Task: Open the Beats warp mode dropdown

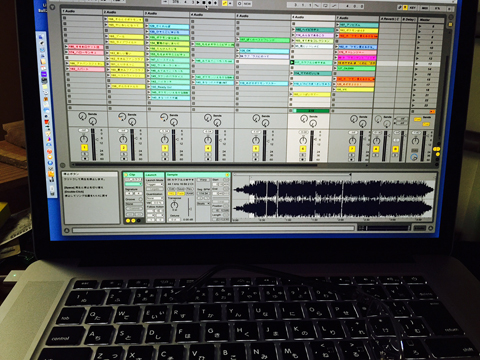Action: click(x=203, y=204)
